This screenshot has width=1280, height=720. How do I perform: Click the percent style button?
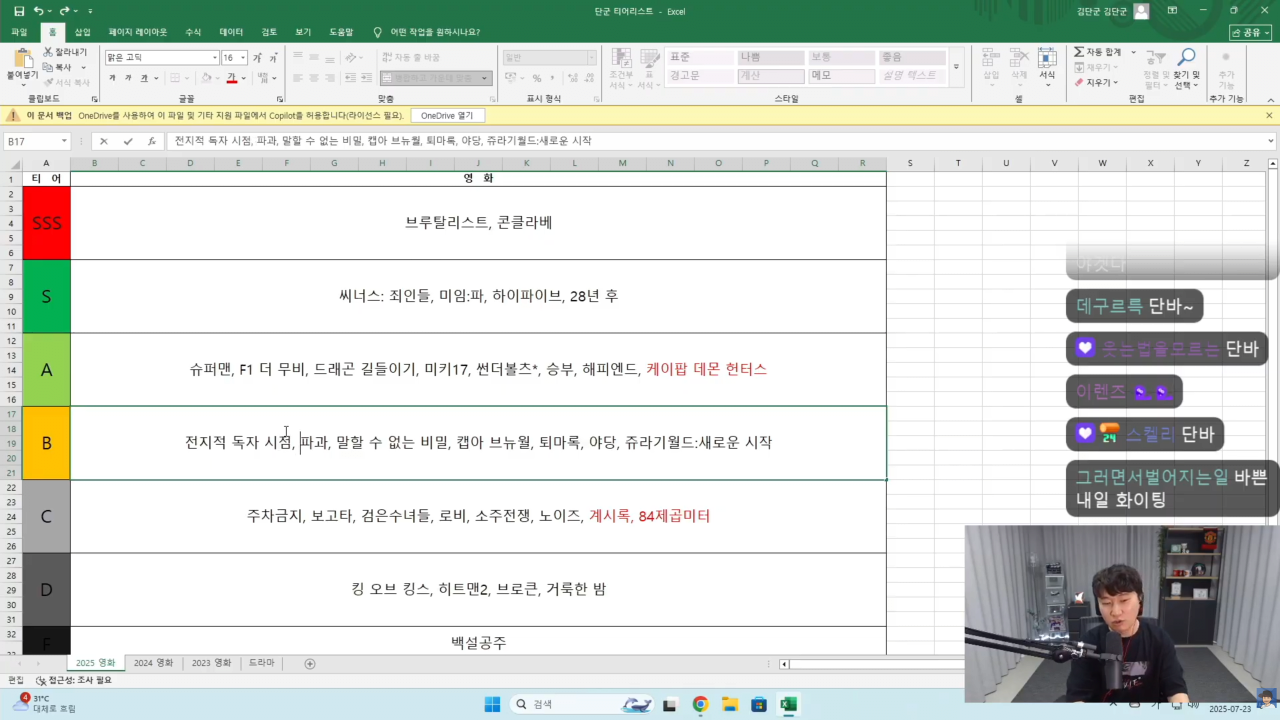[x=537, y=78]
